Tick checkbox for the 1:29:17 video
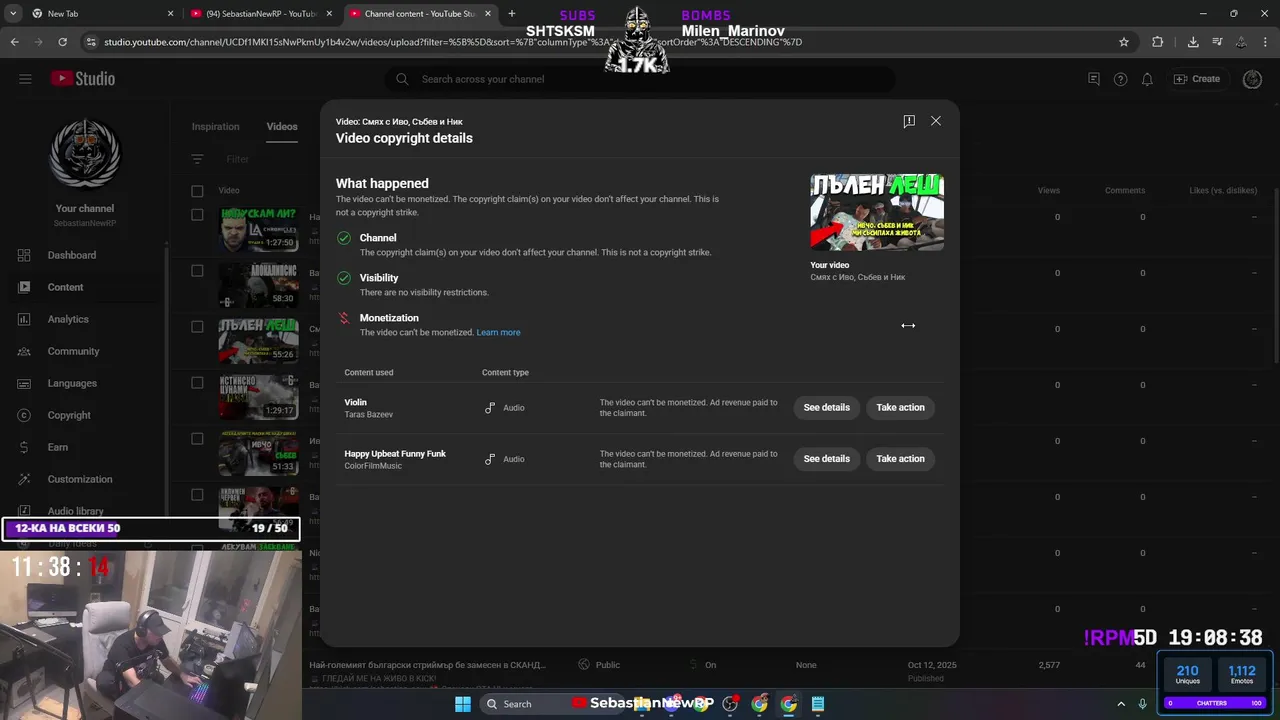Screen dimensions: 1280x720 click(197, 383)
